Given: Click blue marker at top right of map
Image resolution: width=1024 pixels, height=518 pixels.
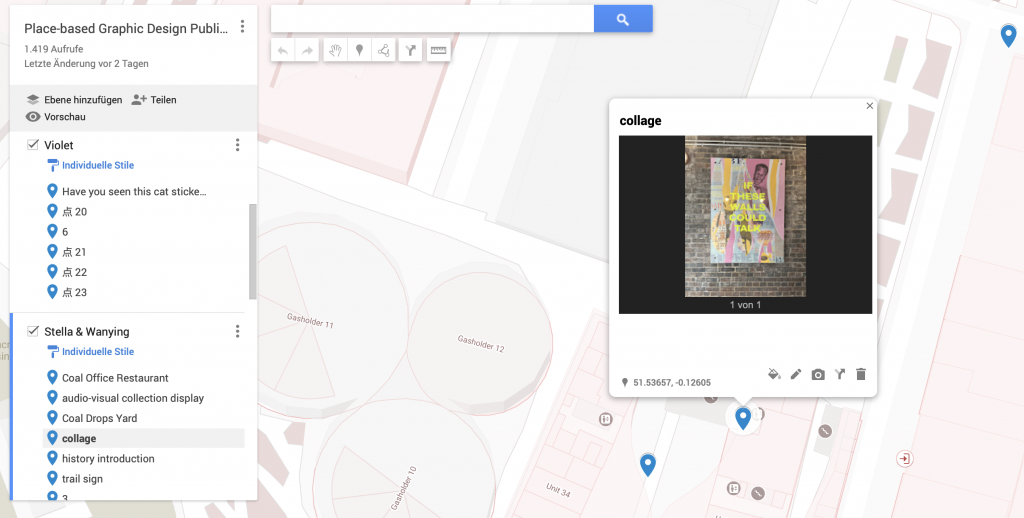Looking at the screenshot, I should pyautogui.click(x=1008, y=35).
